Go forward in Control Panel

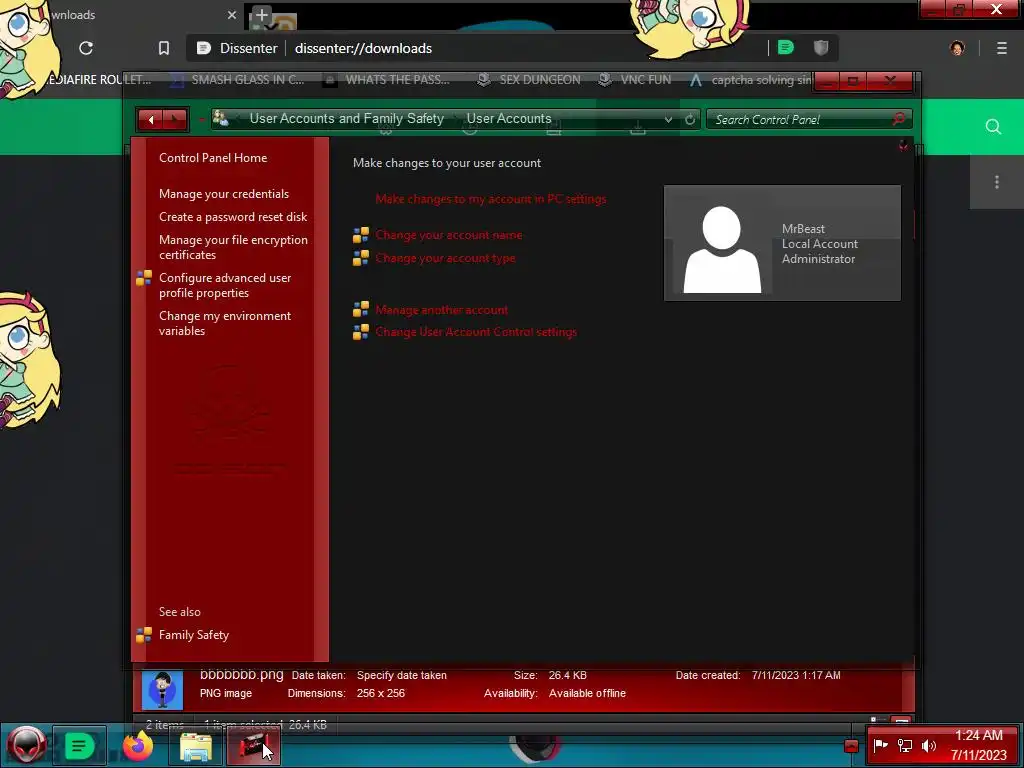pos(175,120)
